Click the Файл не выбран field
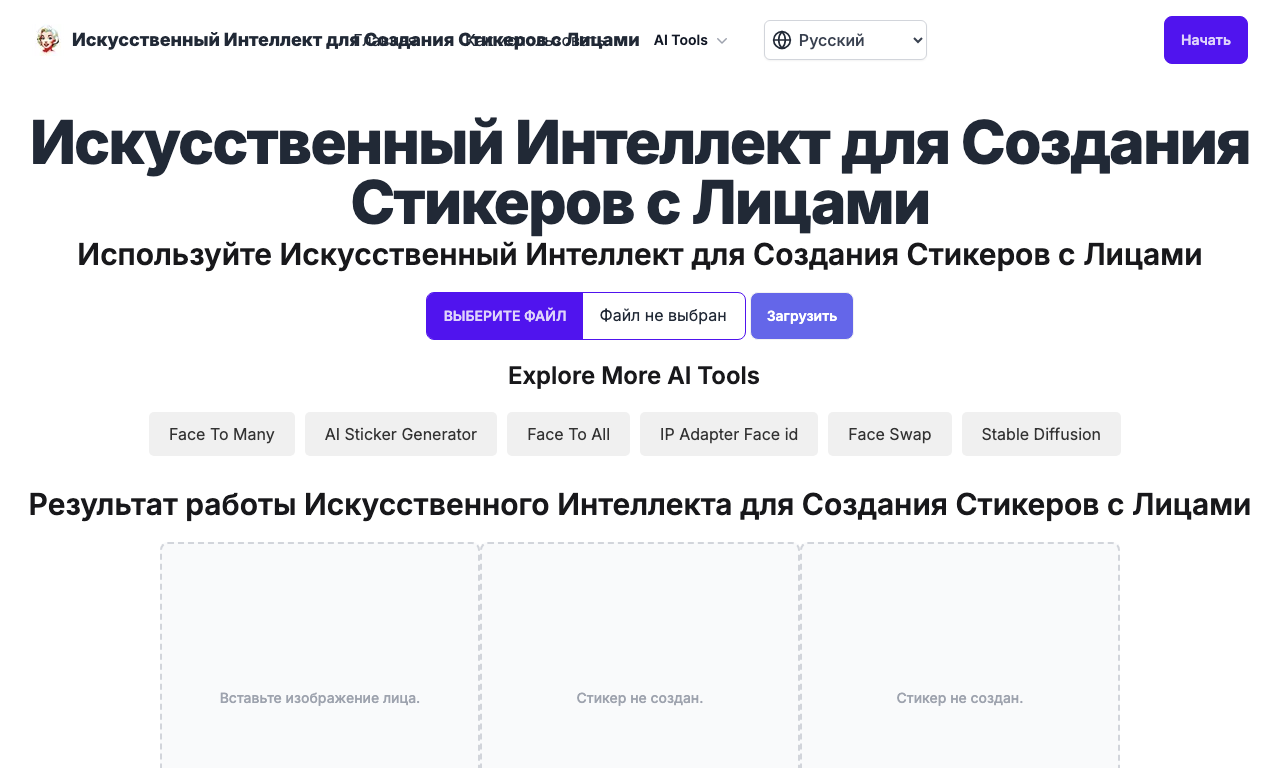The width and height of the screenshot is (1280, 768). coord(664,316)
